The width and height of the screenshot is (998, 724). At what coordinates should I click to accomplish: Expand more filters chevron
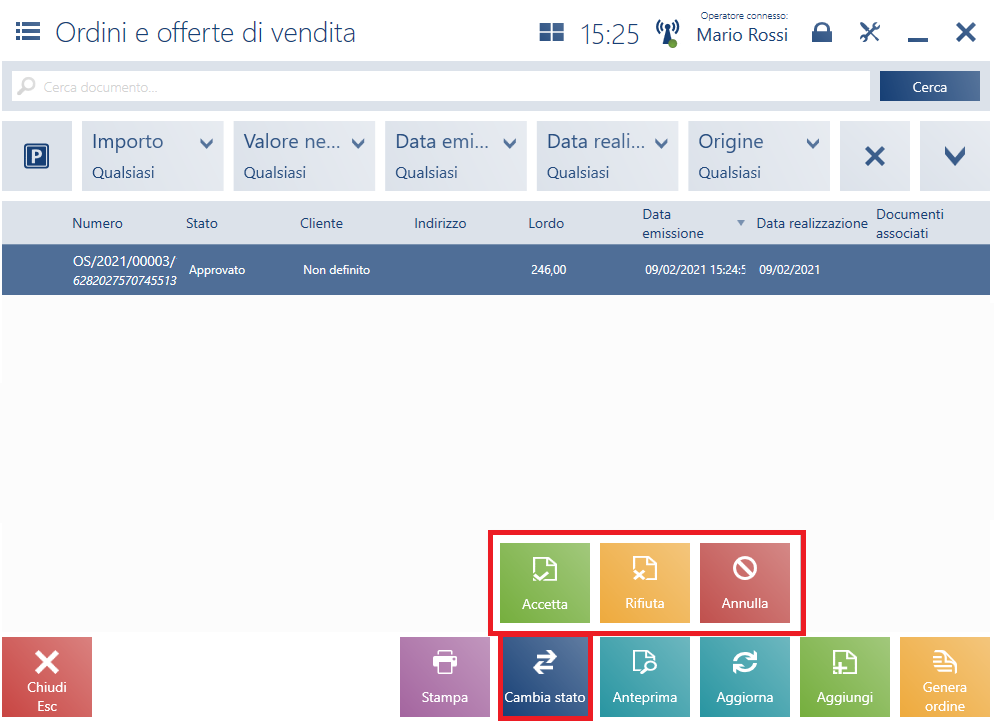[x=955, y=156]
